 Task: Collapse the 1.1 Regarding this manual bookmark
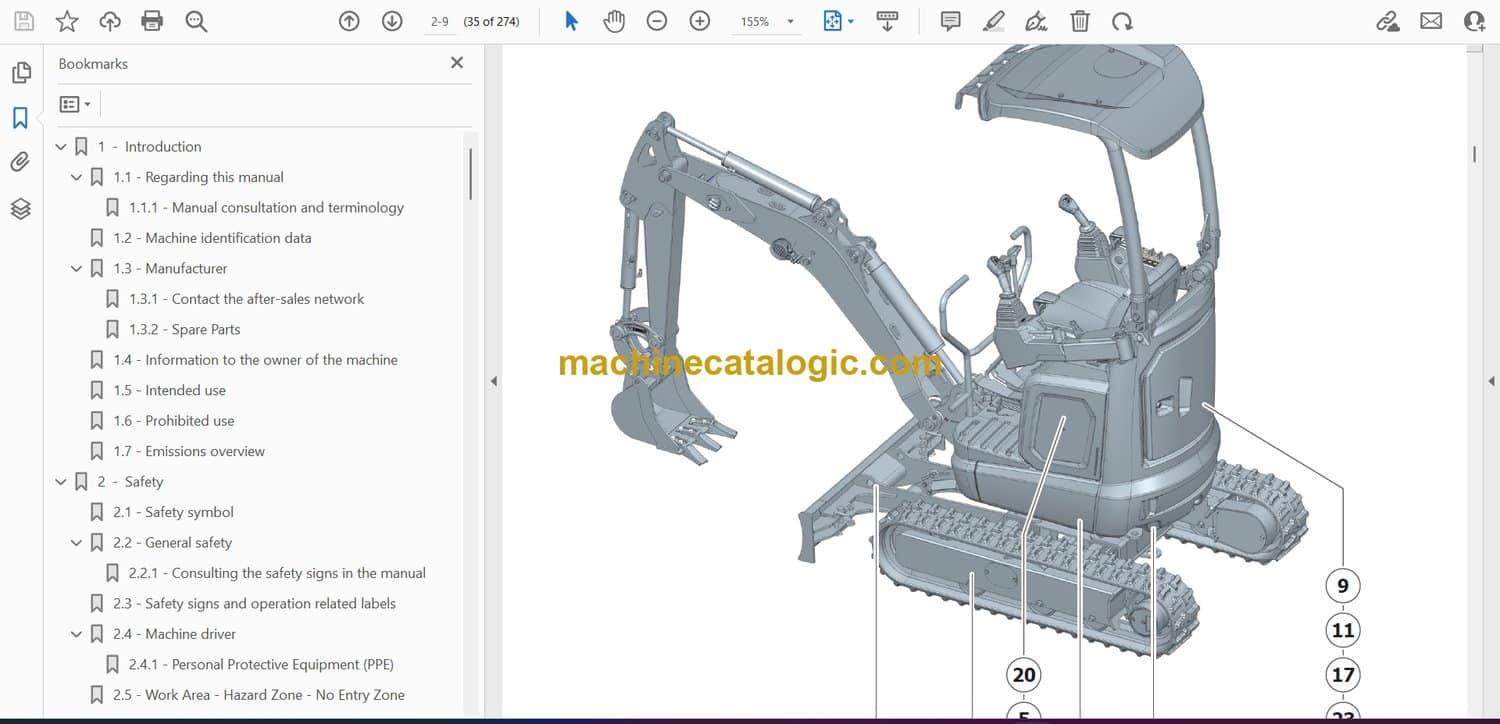[x=76, y=177]
